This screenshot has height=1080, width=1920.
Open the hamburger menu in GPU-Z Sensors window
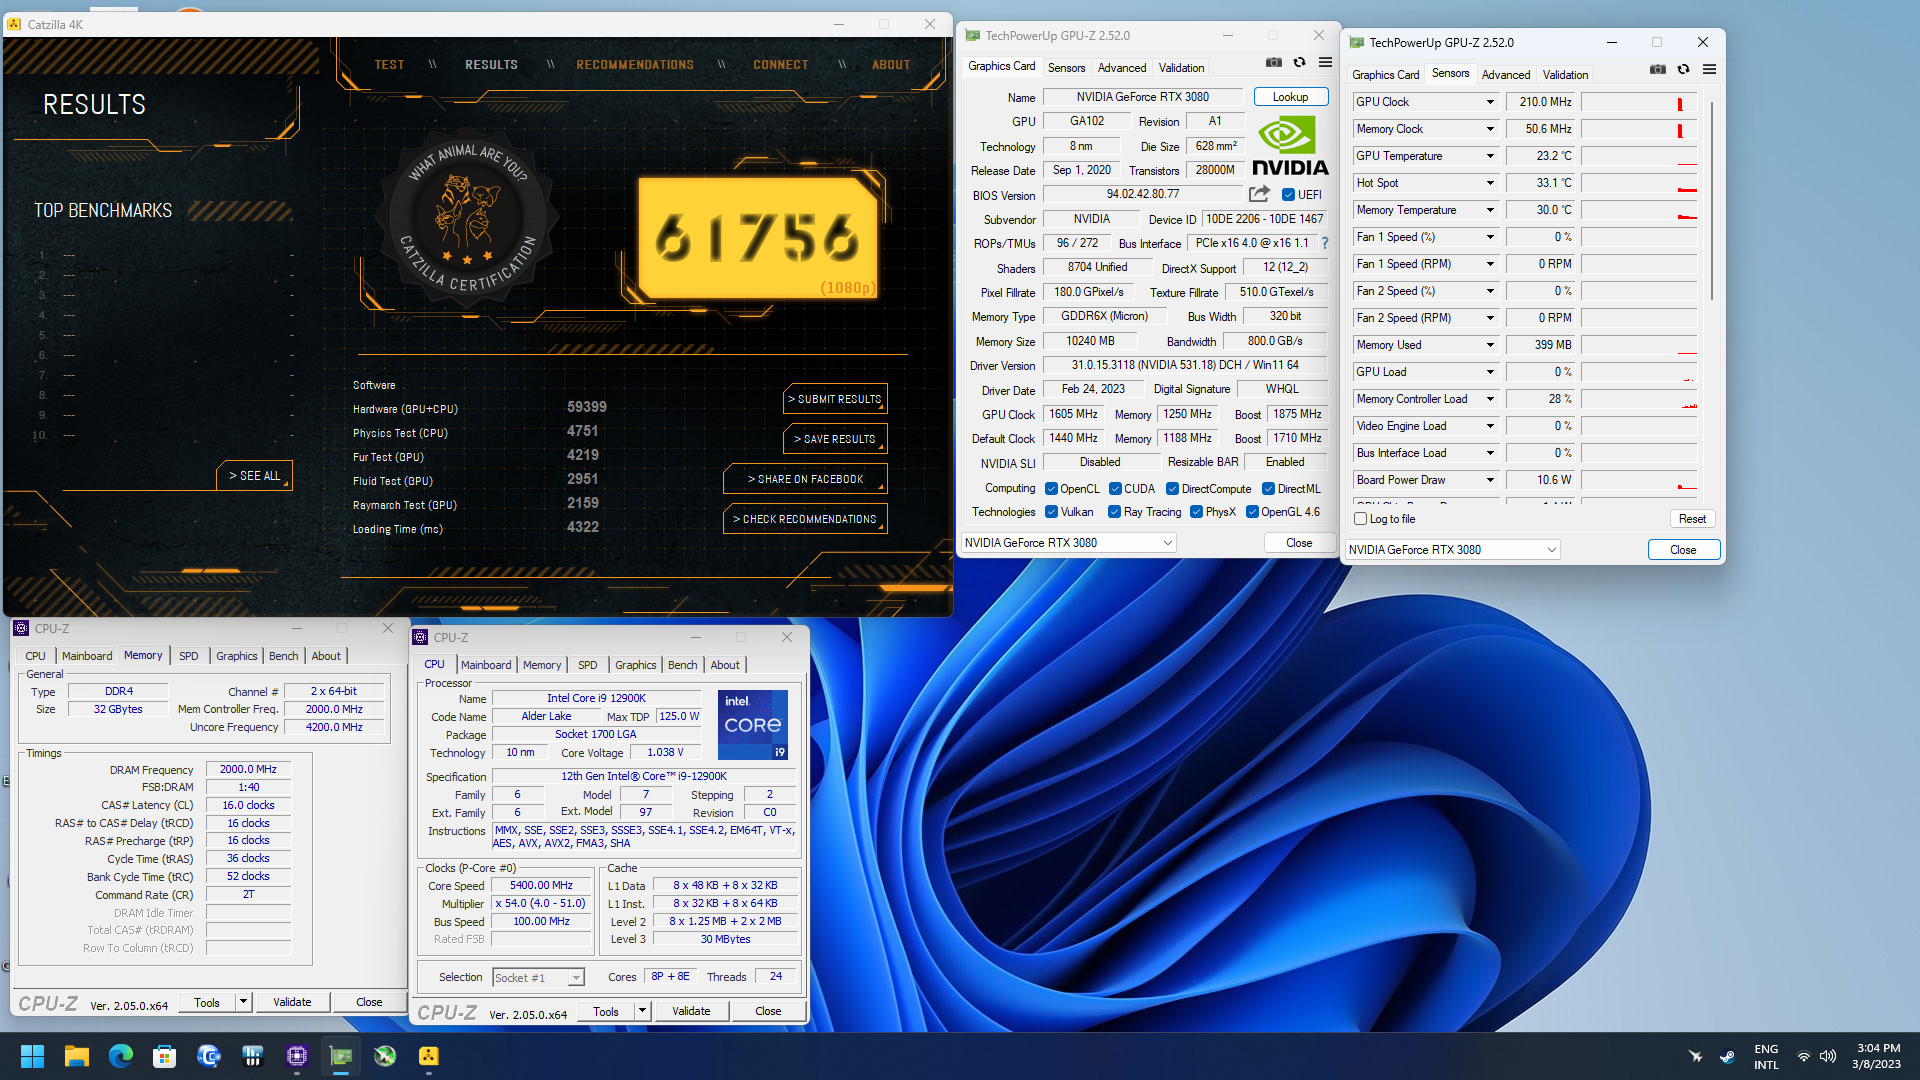tap(1709, 69)
